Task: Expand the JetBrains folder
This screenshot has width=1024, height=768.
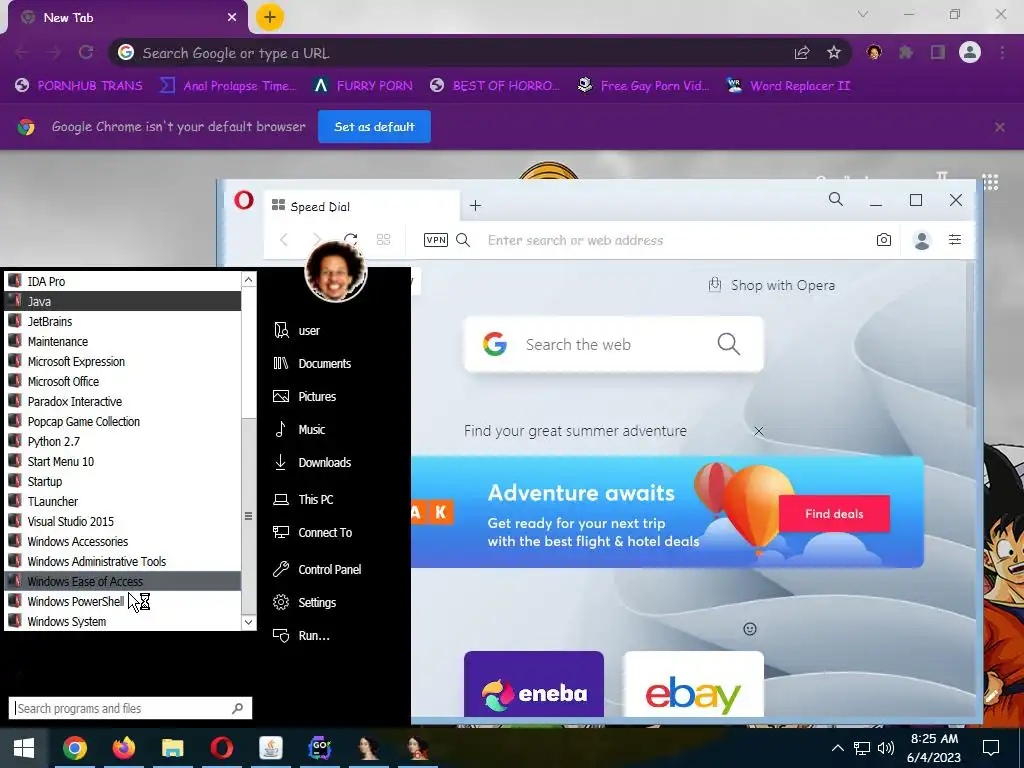Action: (123, 321)
